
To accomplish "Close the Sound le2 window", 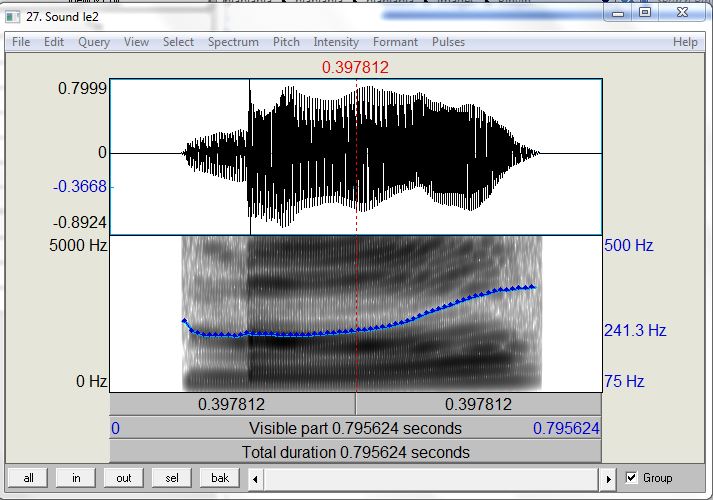I will (682, 13).
